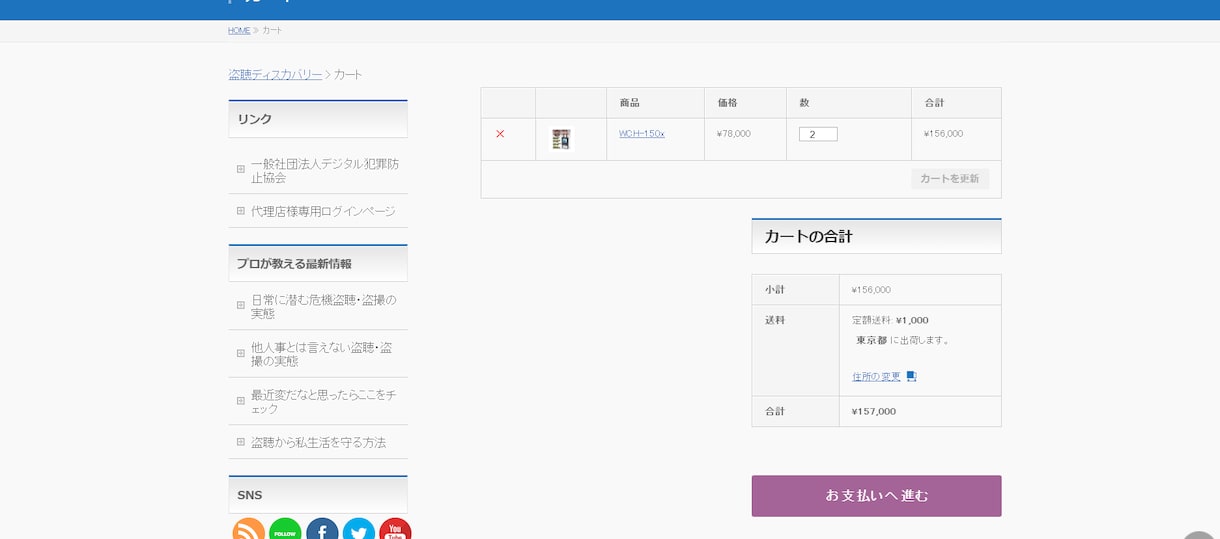Open the 盗聴ディスカバリー breadcrumb link
1220x539 pixels.
[275, 75]
